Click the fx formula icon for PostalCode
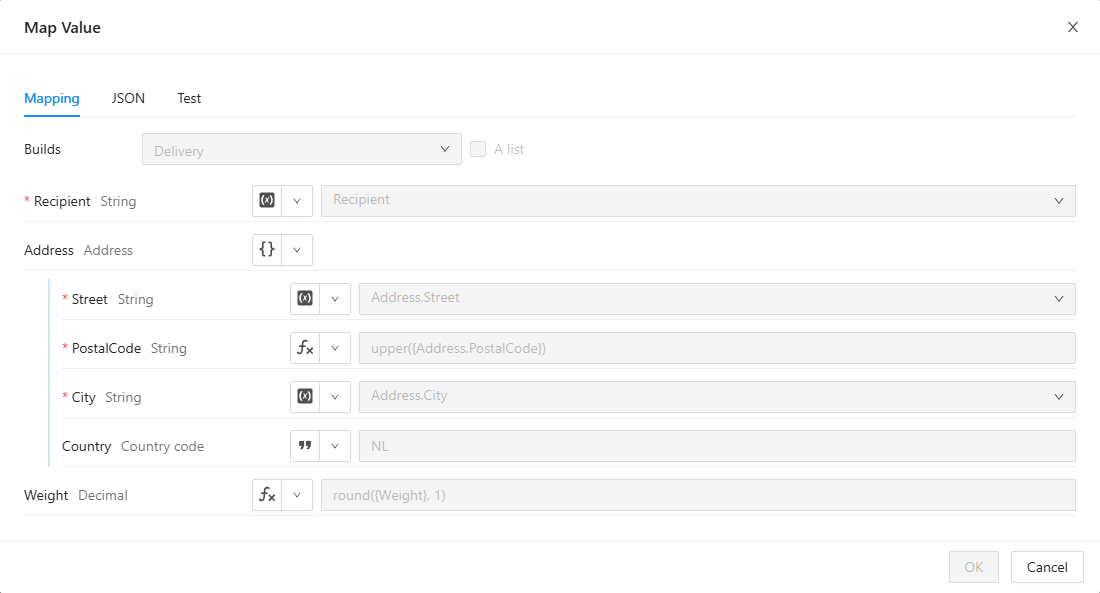This screenshot has height=593, width=1100. click(x=305, y=348)
